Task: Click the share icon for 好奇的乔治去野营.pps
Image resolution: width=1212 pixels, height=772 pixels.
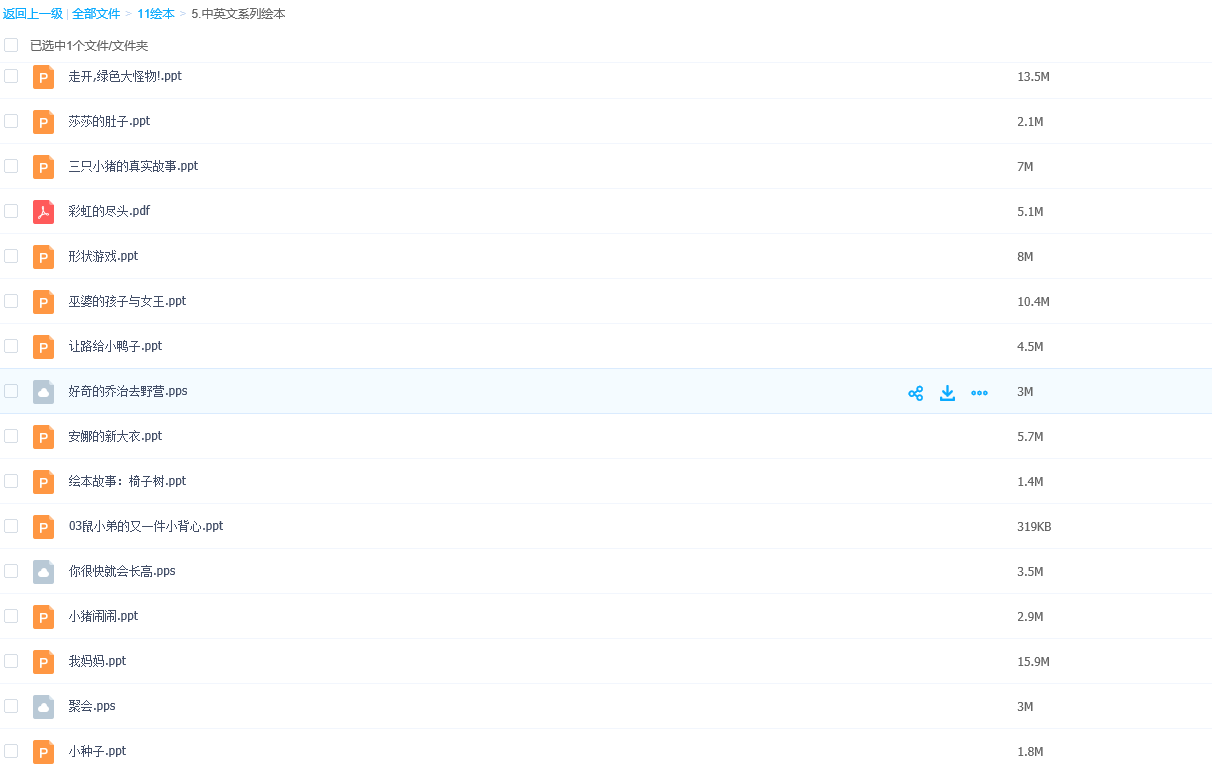Action: (x=915, y=393)
